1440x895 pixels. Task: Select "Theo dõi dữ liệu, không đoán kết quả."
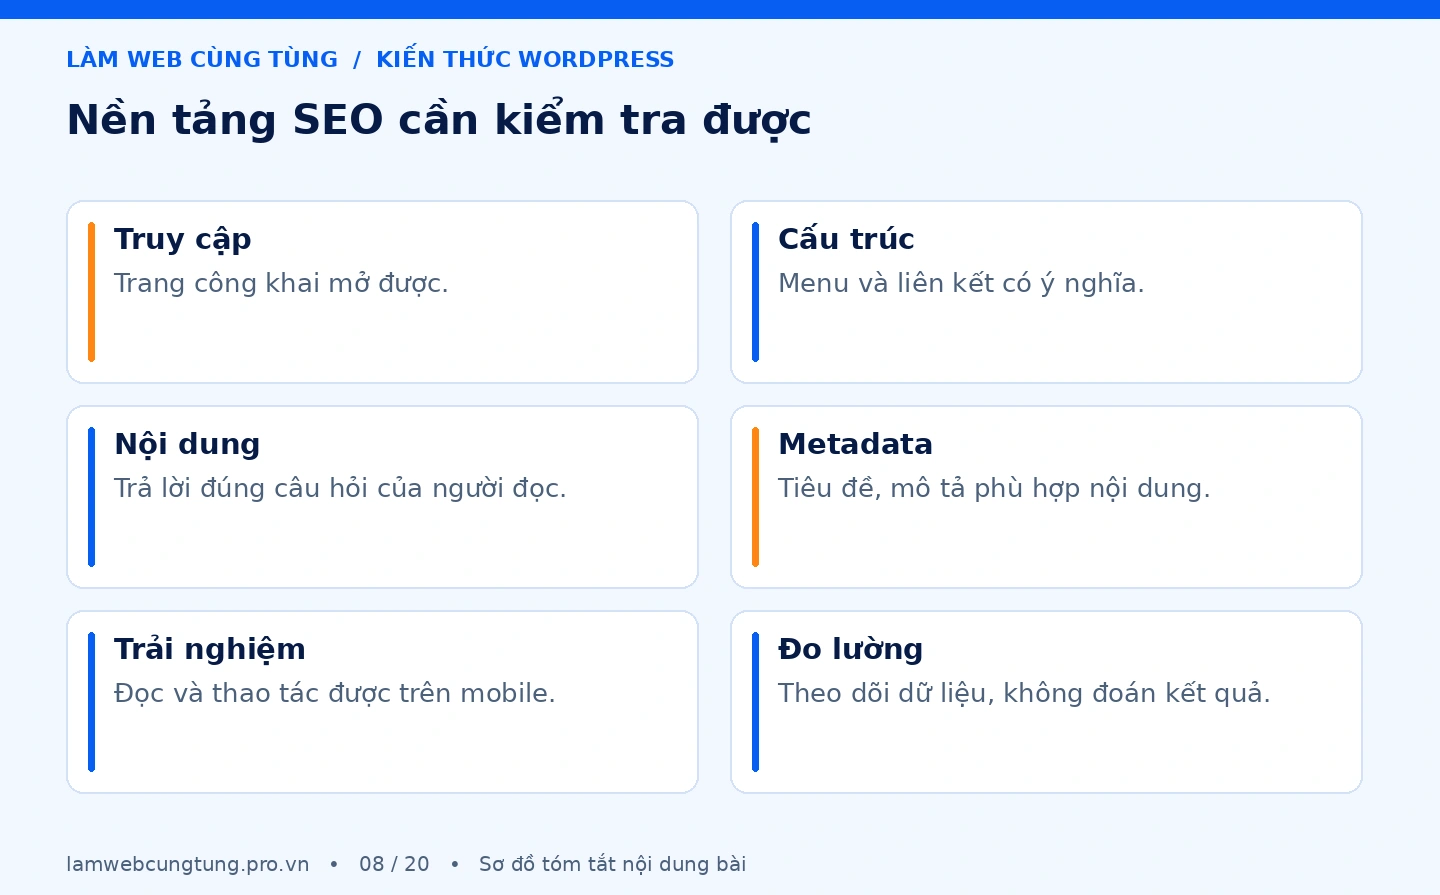click(x=1024, y=694)
